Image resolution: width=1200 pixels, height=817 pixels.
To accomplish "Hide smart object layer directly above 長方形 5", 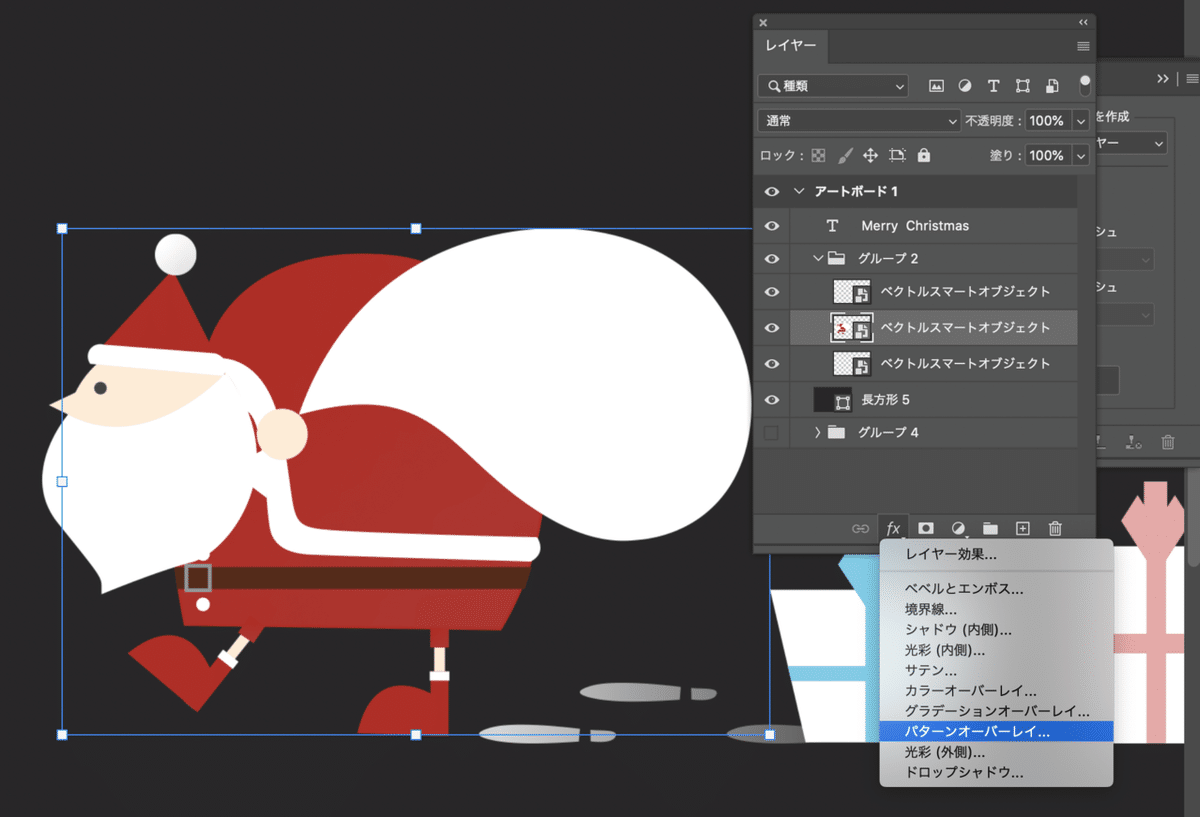I will point(771,363).
